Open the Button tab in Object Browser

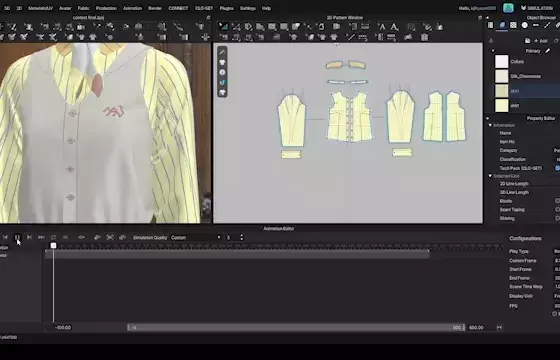(x=525, y=25)
